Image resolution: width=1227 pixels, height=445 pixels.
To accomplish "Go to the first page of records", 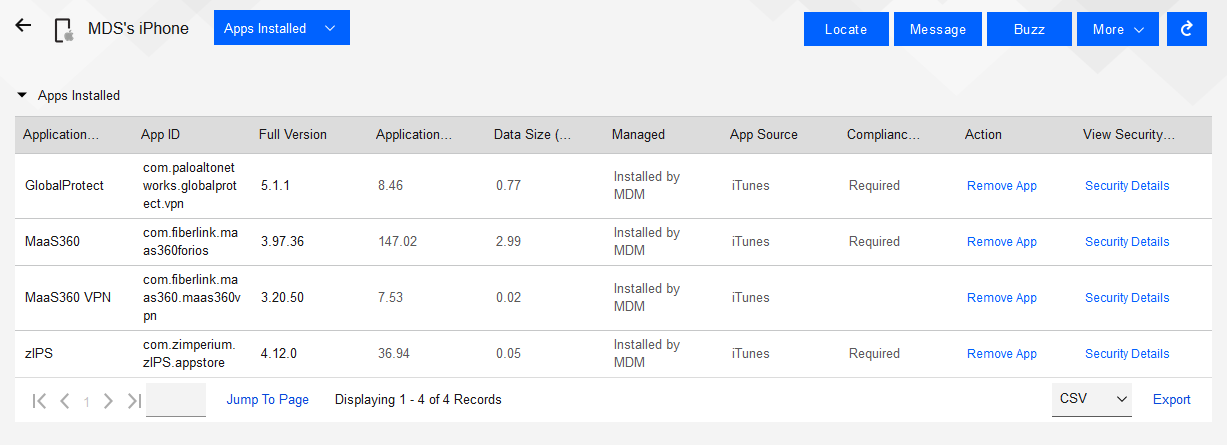I will pyautogui.click(x=39, y=401).
